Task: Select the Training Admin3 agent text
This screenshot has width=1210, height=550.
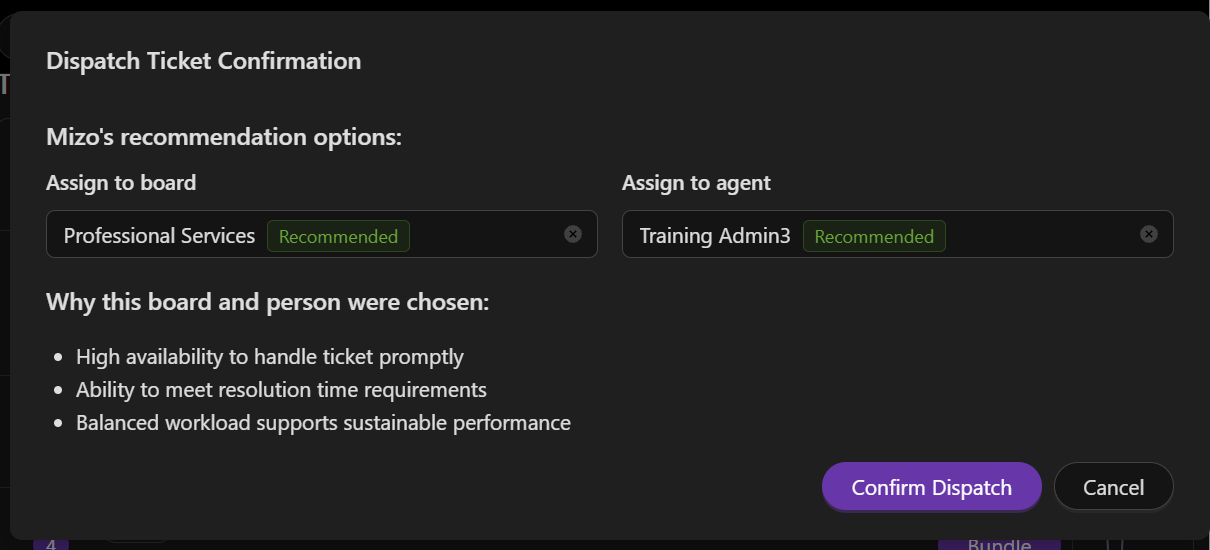Action: pyautogui.click(x=715, y=236)
